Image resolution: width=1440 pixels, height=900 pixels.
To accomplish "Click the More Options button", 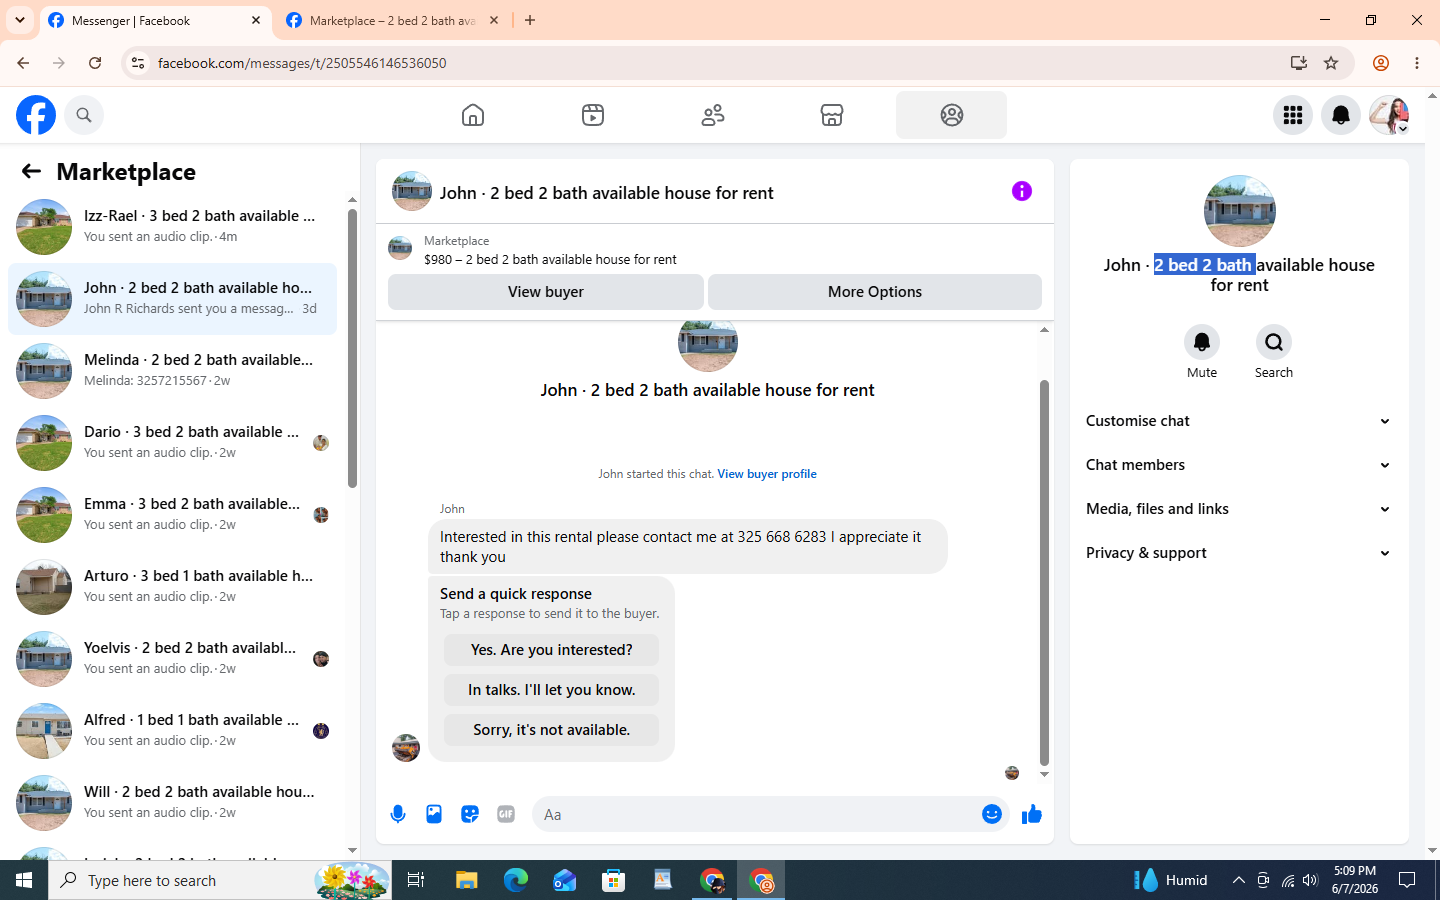I will (875, 292).
